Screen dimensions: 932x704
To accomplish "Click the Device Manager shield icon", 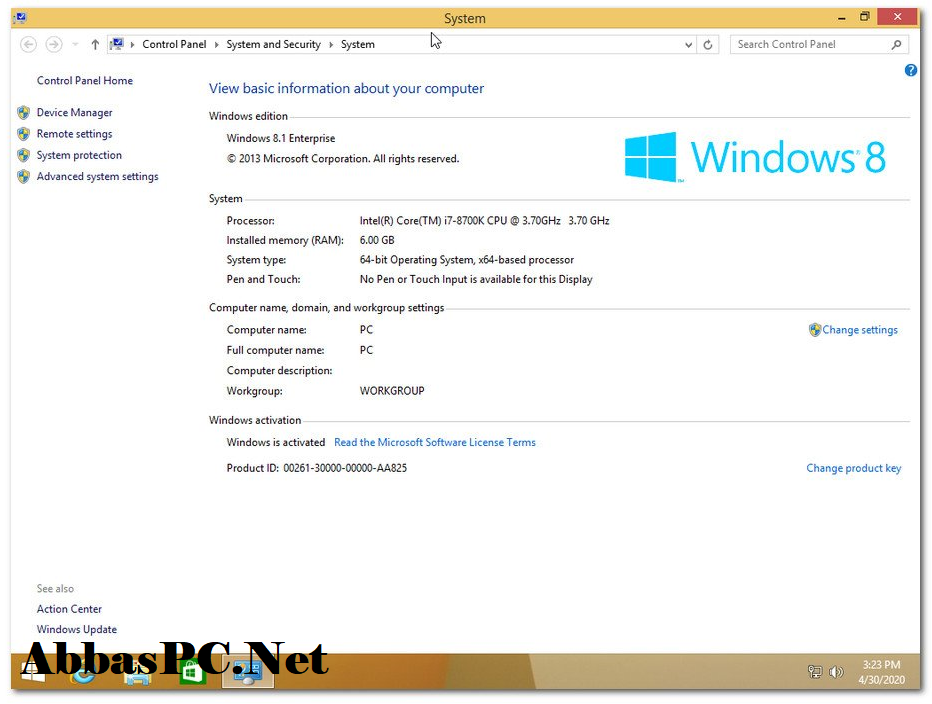I will coord(24,112).
